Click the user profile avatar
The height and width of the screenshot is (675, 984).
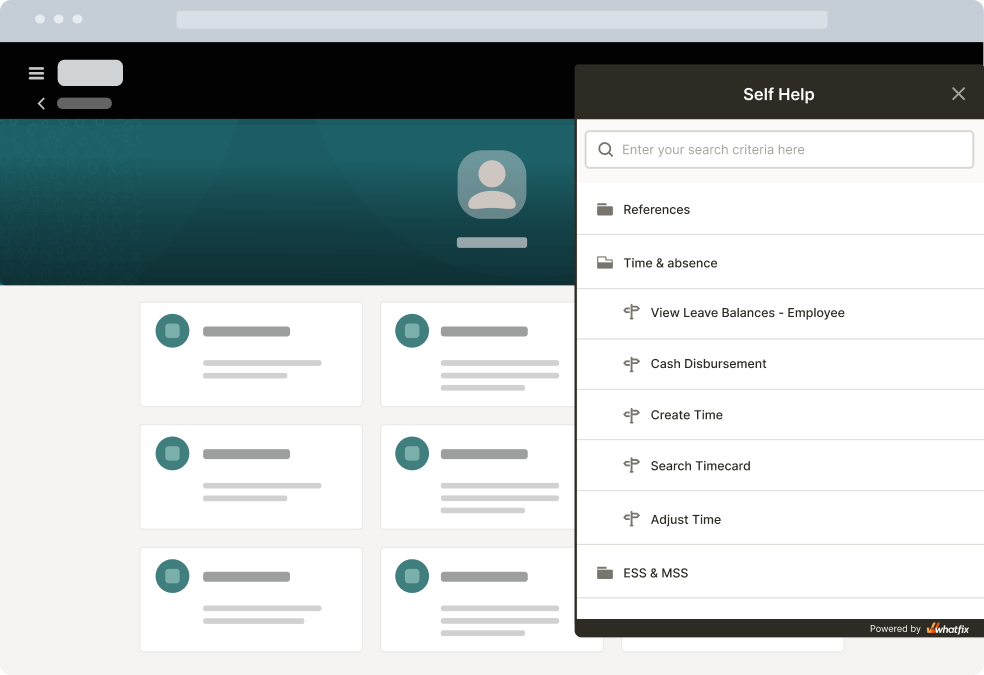[492, 184]
